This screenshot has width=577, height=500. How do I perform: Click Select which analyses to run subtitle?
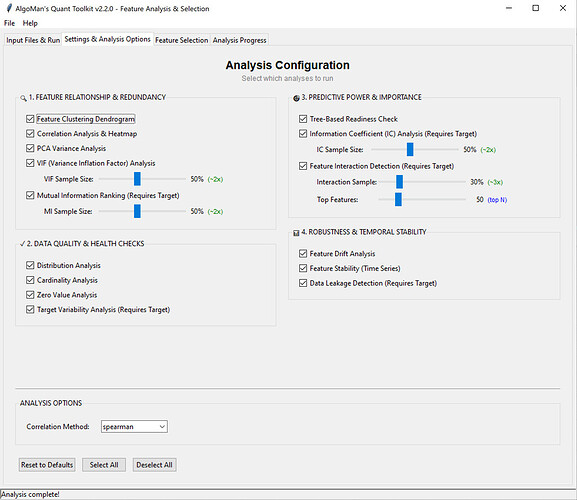coord(287,78)
